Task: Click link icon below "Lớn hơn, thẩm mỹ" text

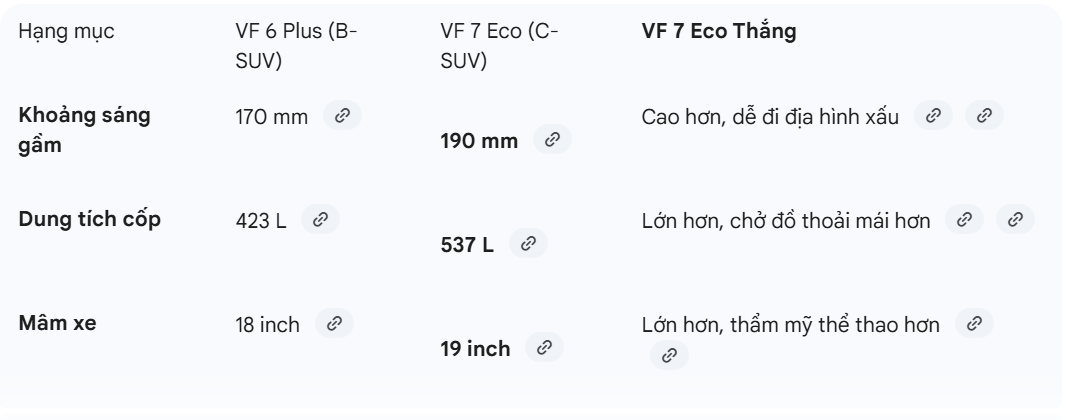Action: (x=669, y=354)
